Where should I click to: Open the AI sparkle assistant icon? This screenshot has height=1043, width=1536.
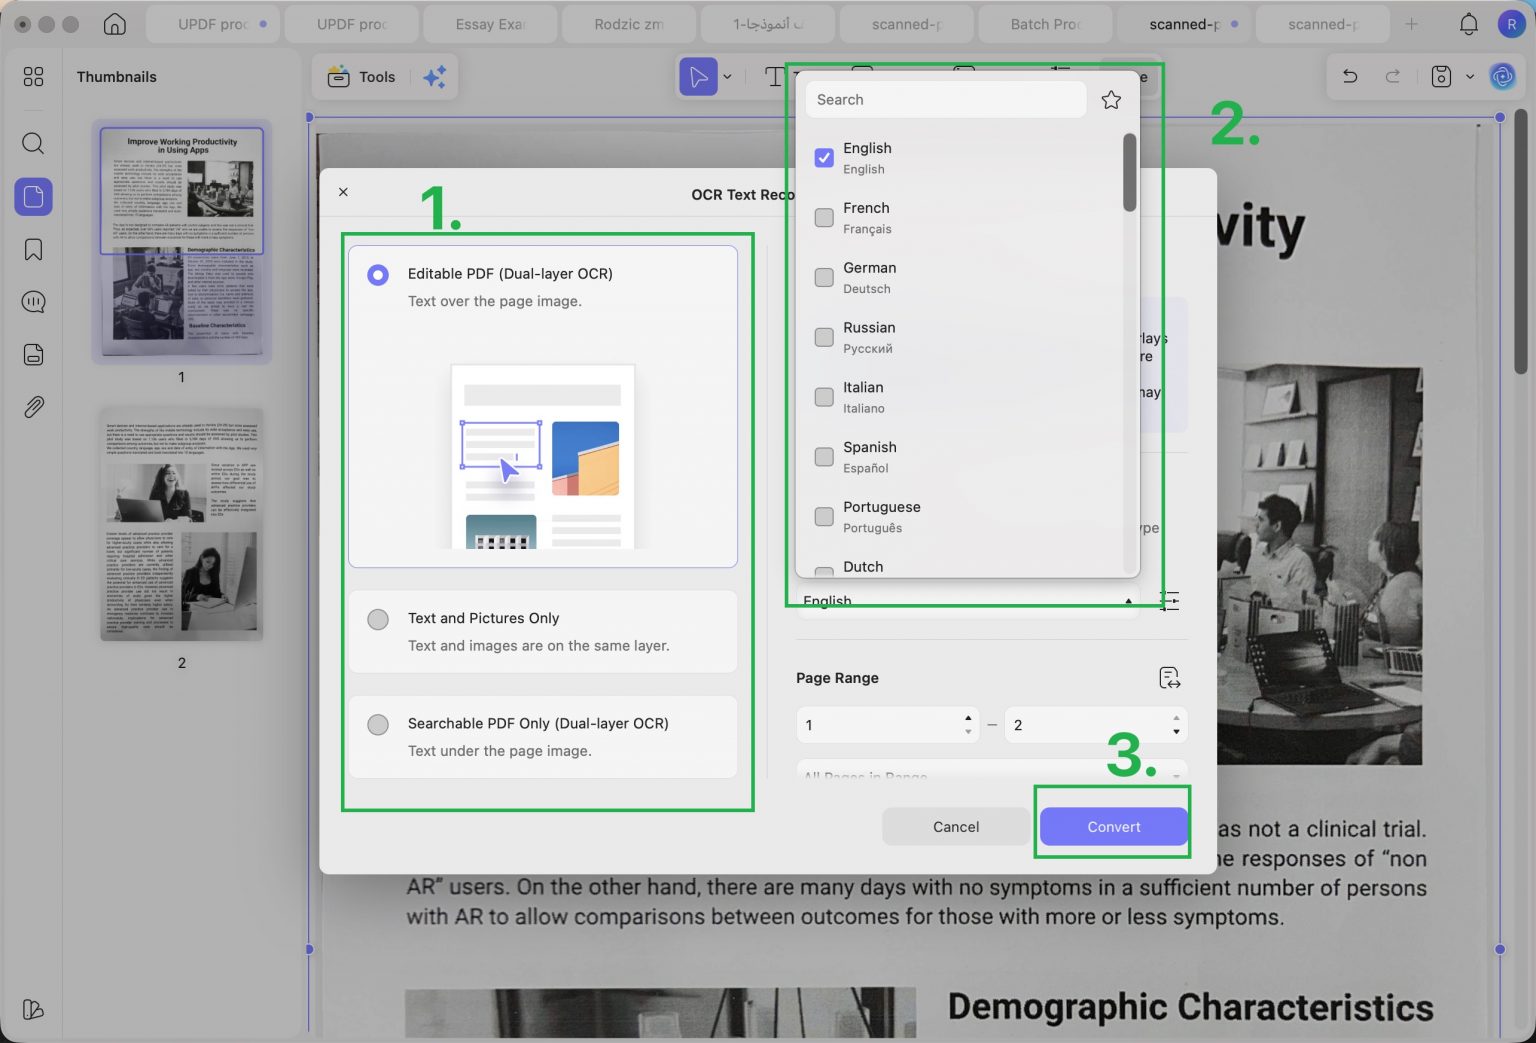pyautogui.click(x=435, y=77)
